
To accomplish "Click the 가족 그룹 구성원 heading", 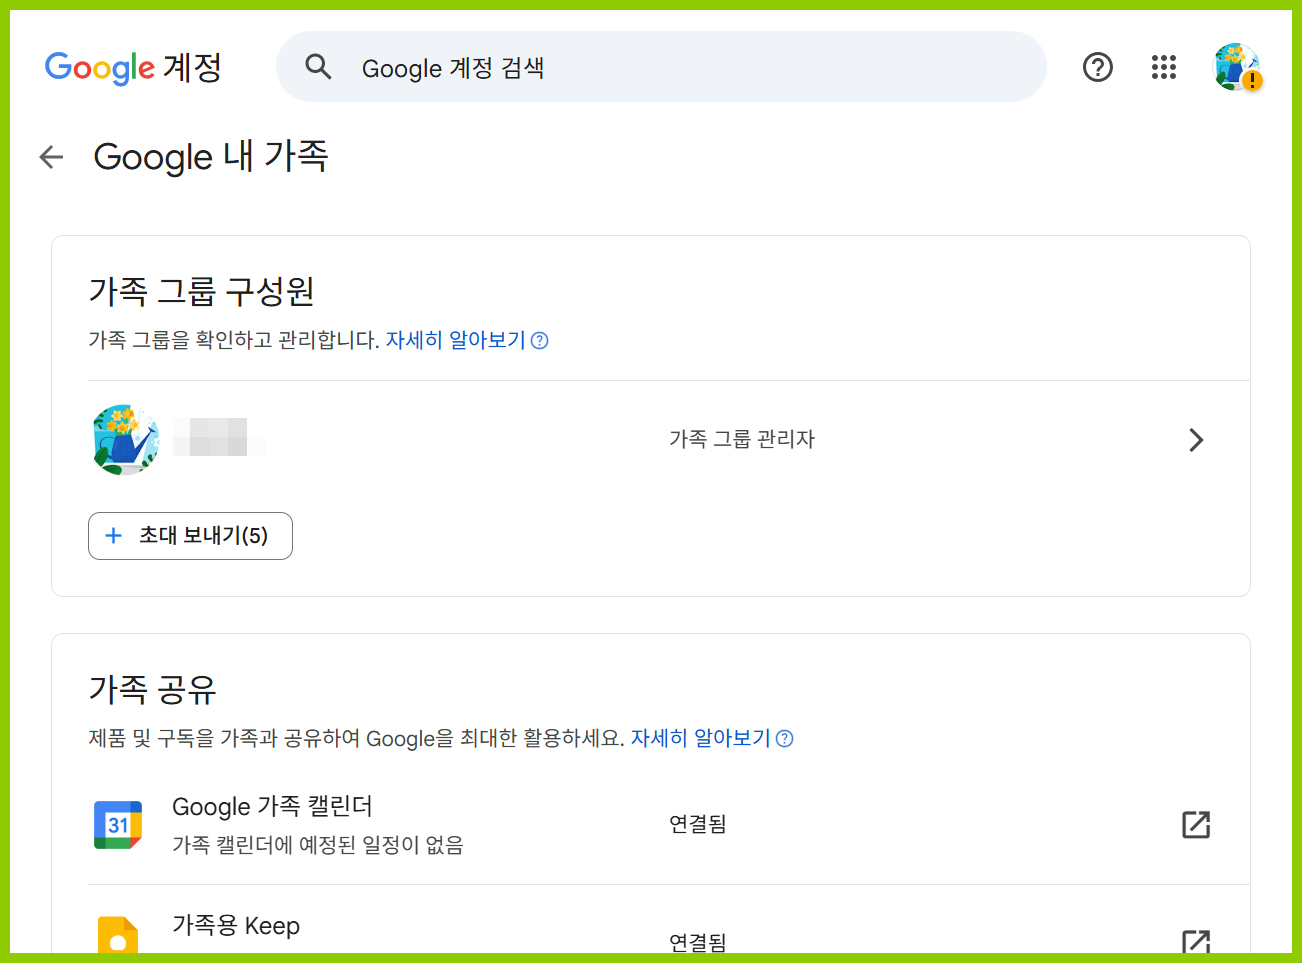I will 202,291.
